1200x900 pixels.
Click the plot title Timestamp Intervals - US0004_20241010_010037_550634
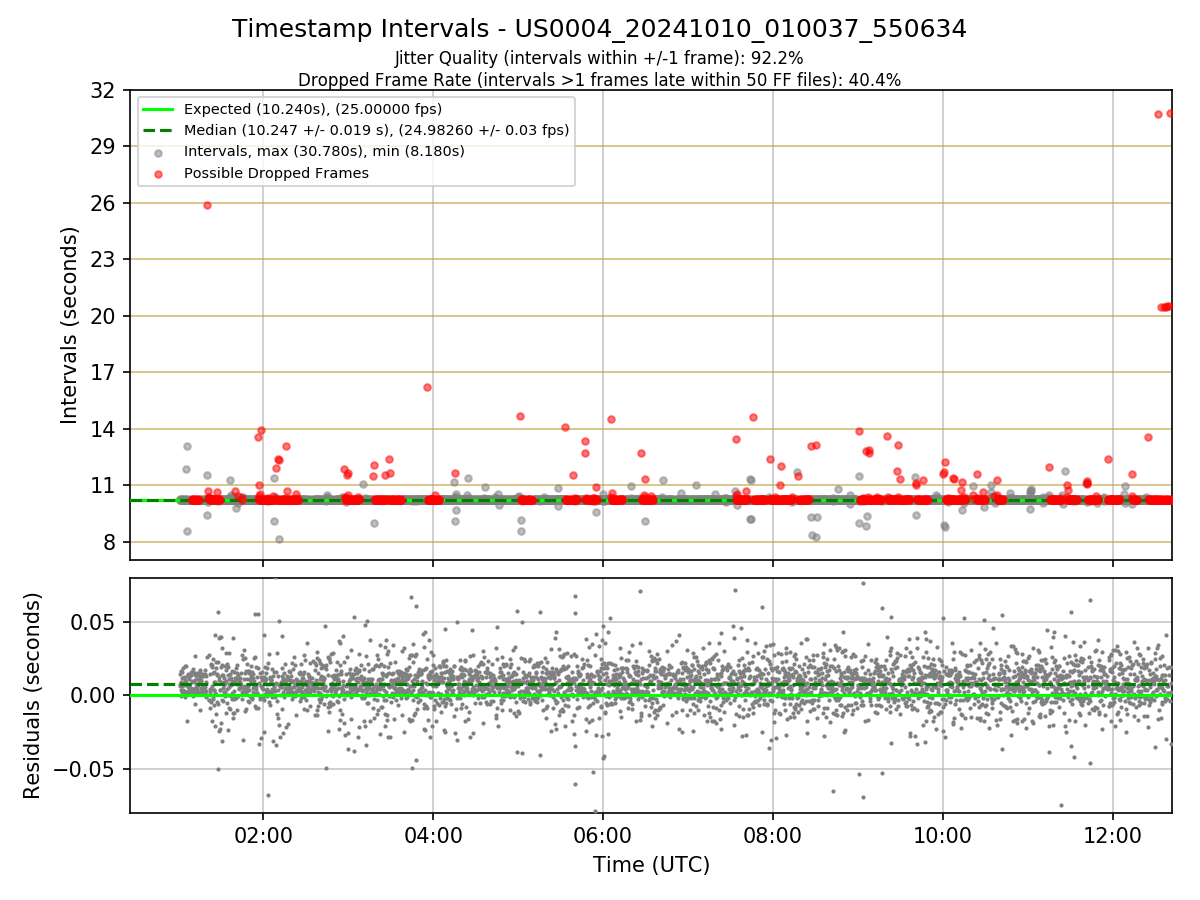pyautogui.click(x=599, y=29)
